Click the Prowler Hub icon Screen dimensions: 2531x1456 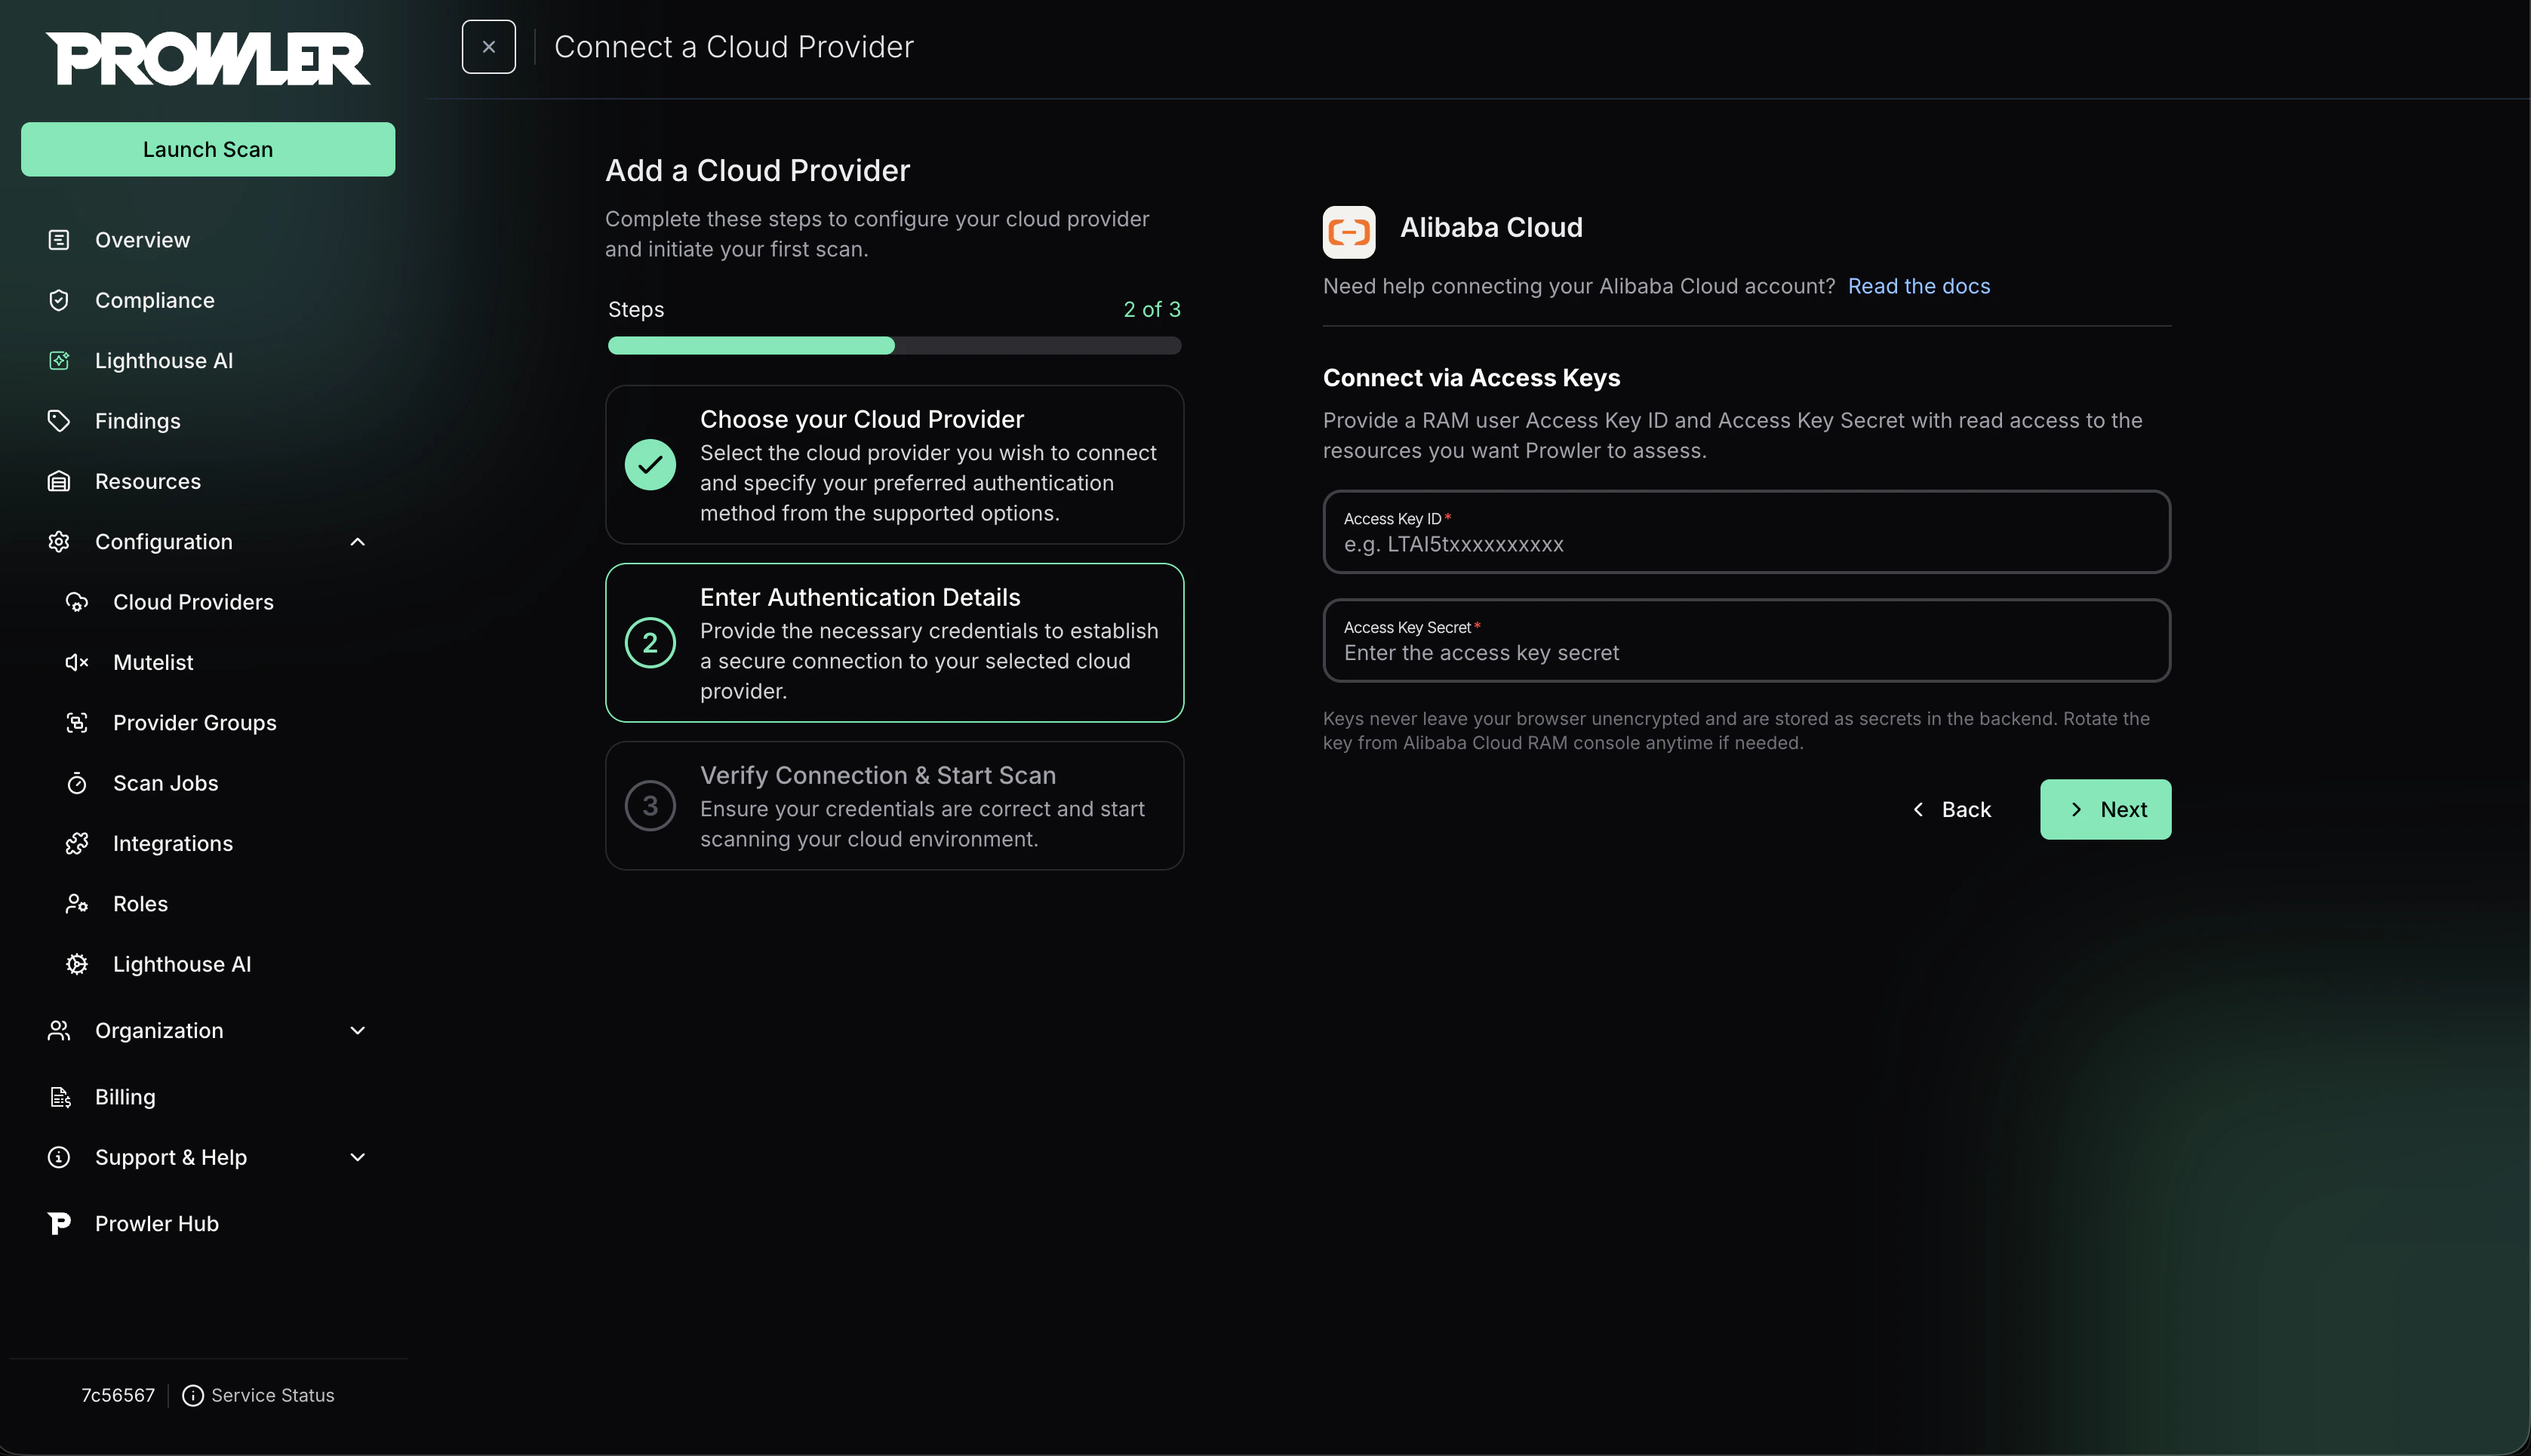[59, 1222]
